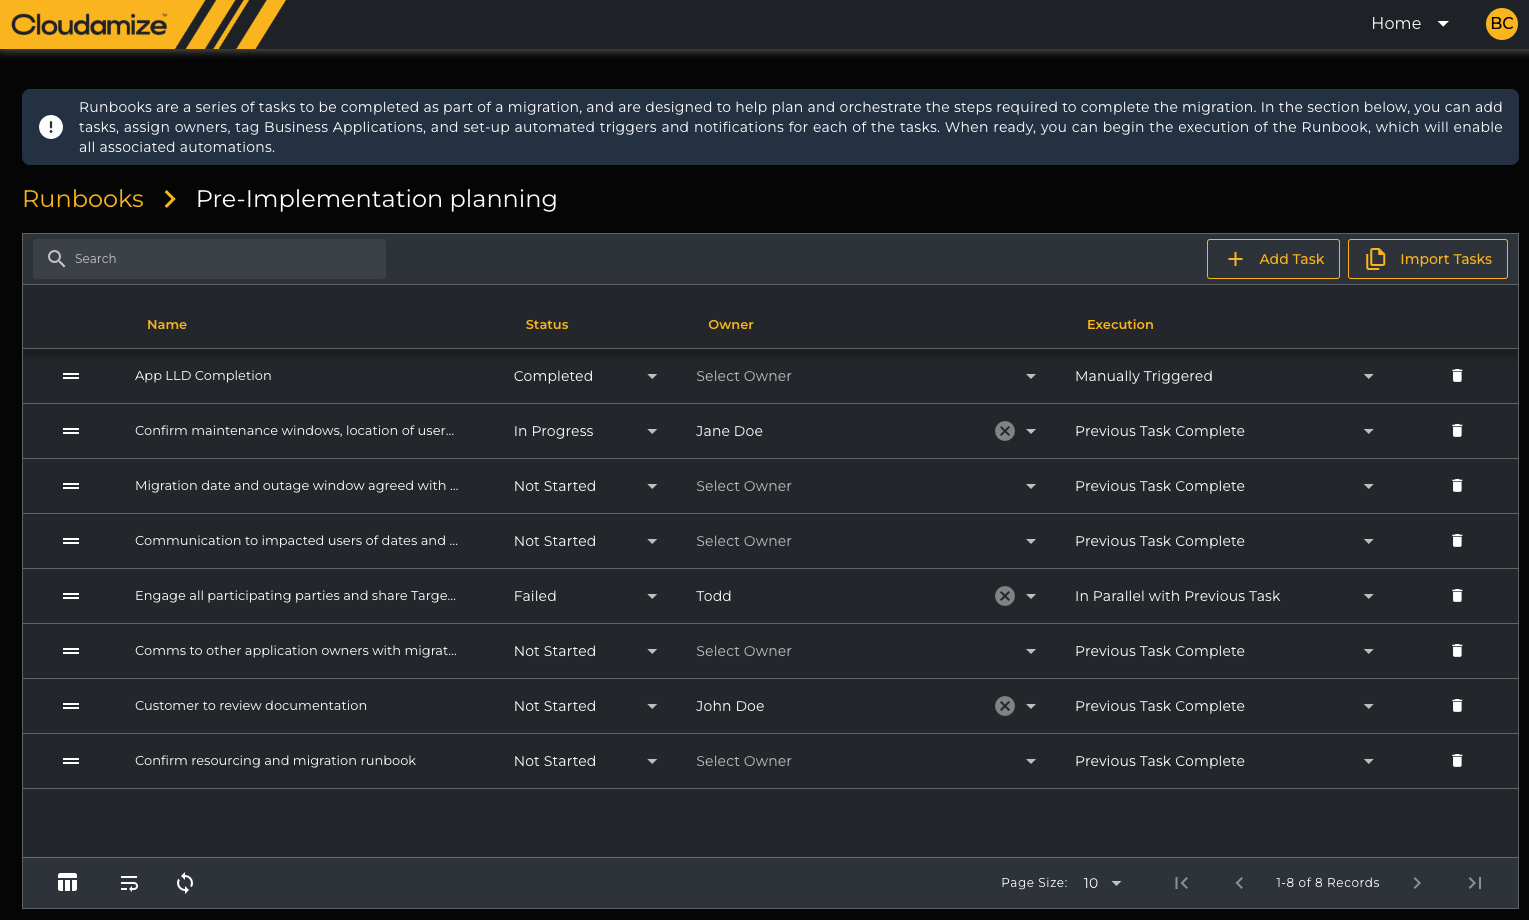Viewport: 1529px width, 920px height.
Task: Open execution dropdown for Confirm resourcing and migration runbook
Action: click(1225, 761)
